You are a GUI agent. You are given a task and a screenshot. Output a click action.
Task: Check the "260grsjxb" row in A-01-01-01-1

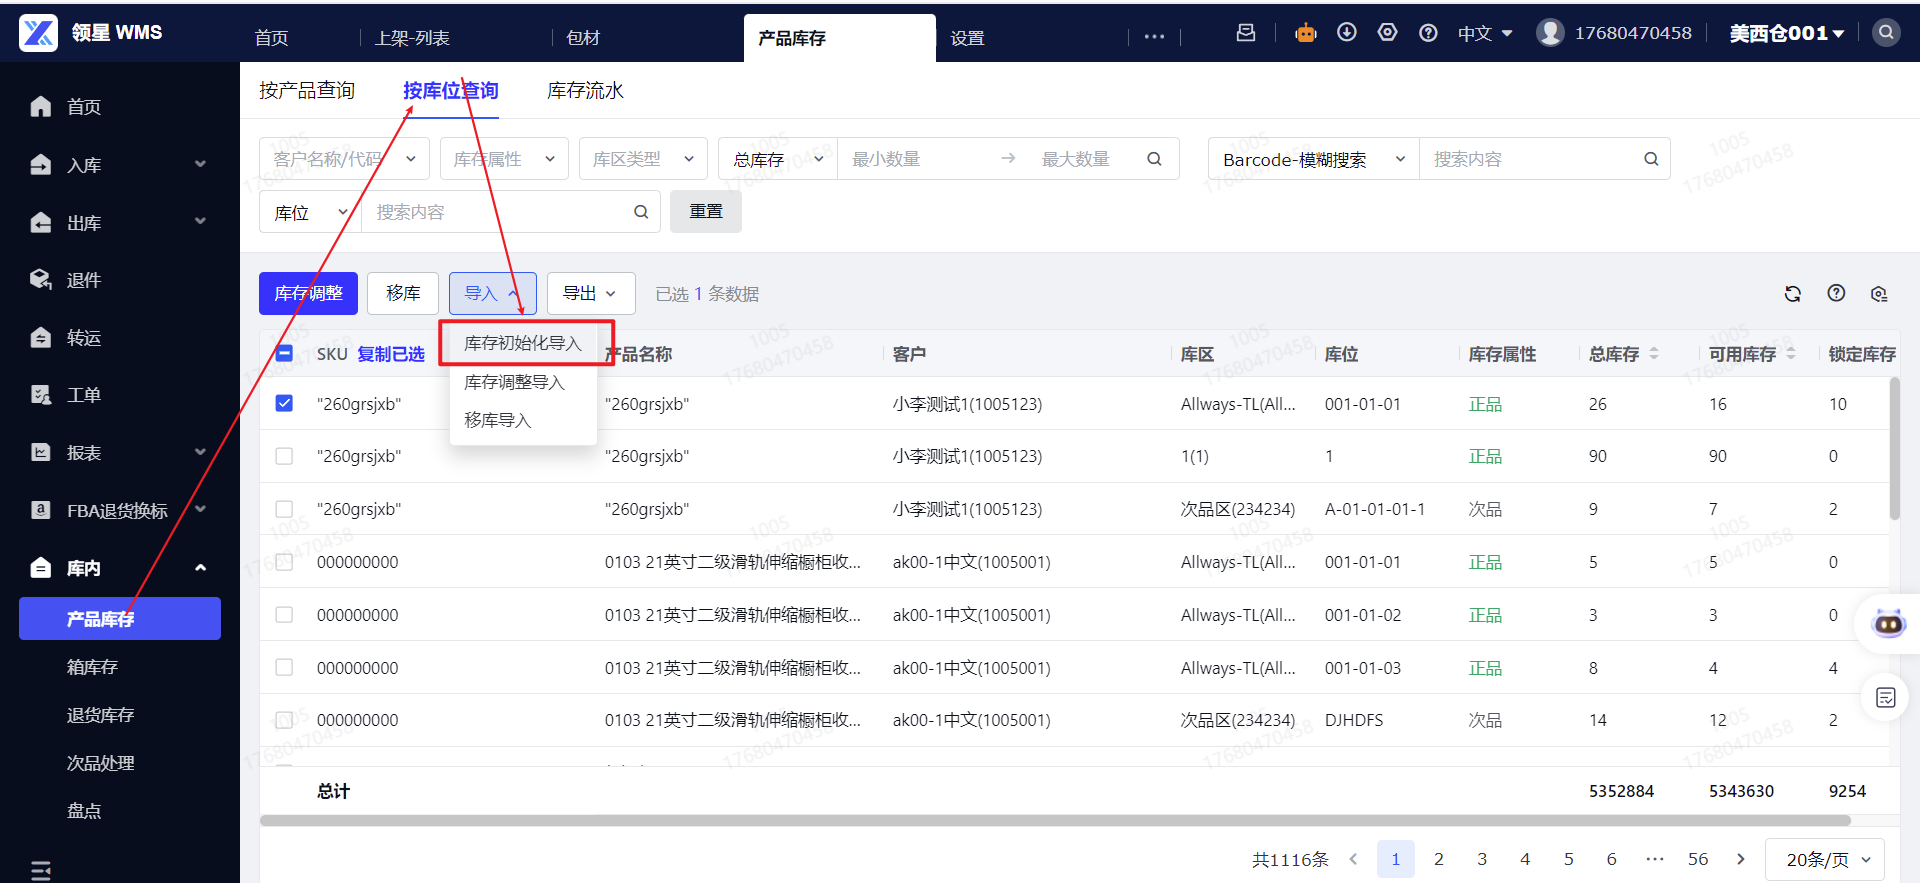tap(284, 509)
